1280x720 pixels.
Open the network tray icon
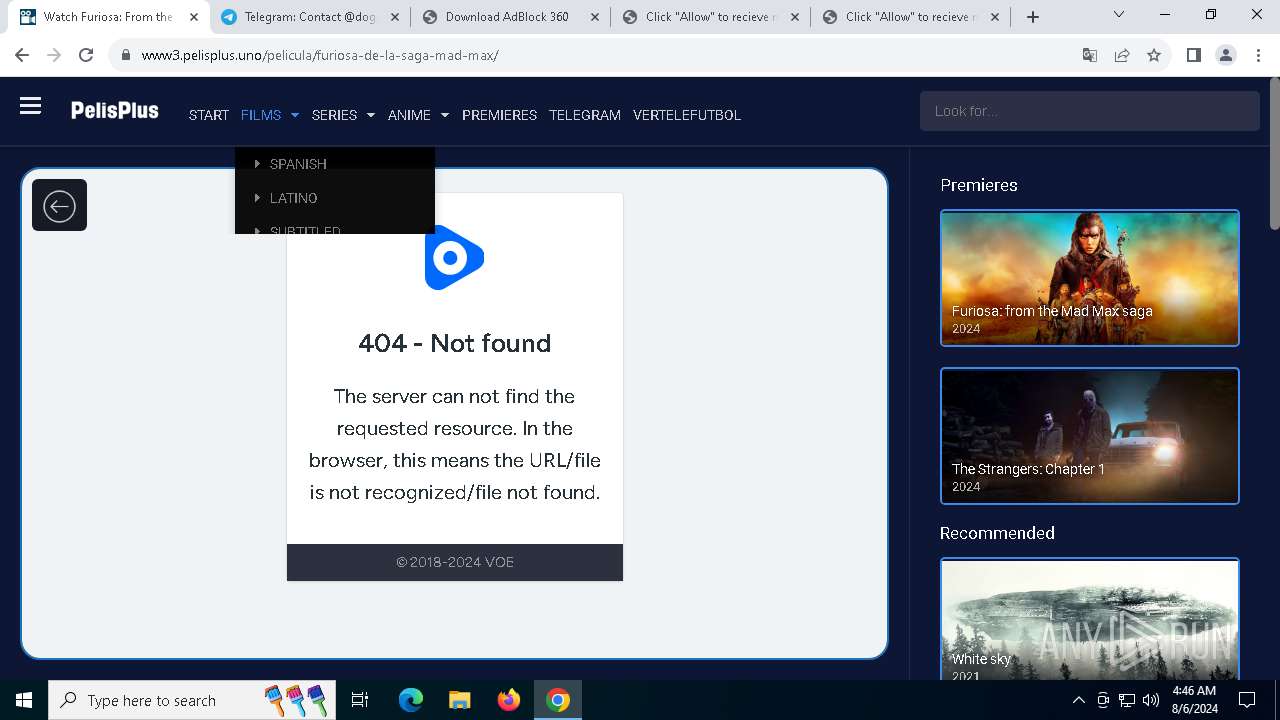pyautogui.click(x=1127, y=700)
